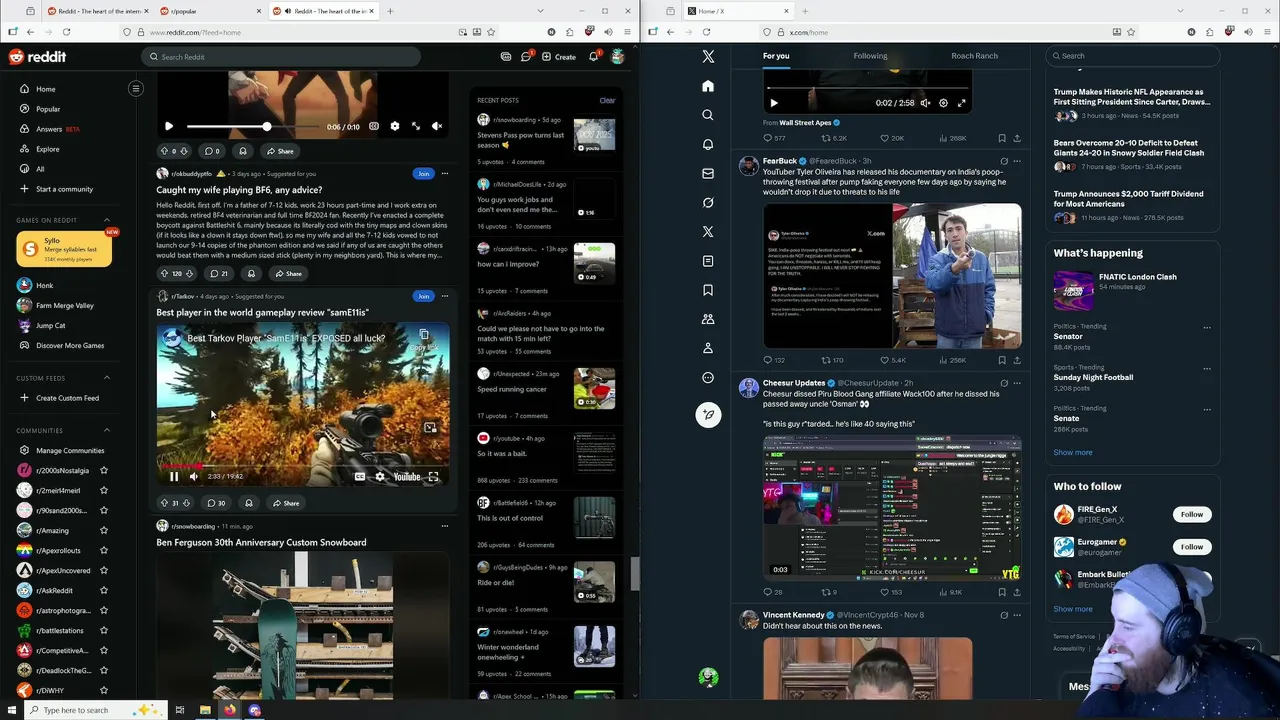Open Reddit chat icon in header
This screenshot has width=1280, height=720.
coord(526,57)
